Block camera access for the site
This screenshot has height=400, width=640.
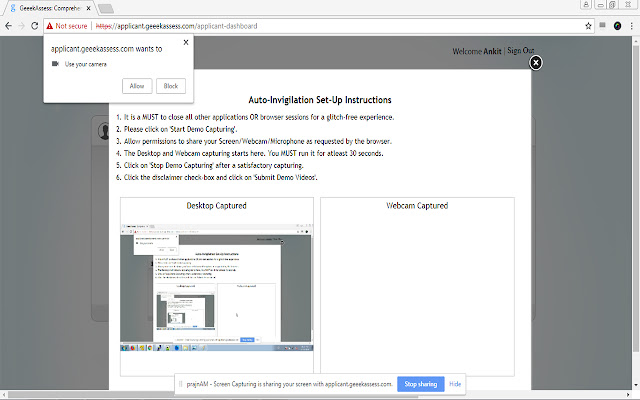(170, 86)
